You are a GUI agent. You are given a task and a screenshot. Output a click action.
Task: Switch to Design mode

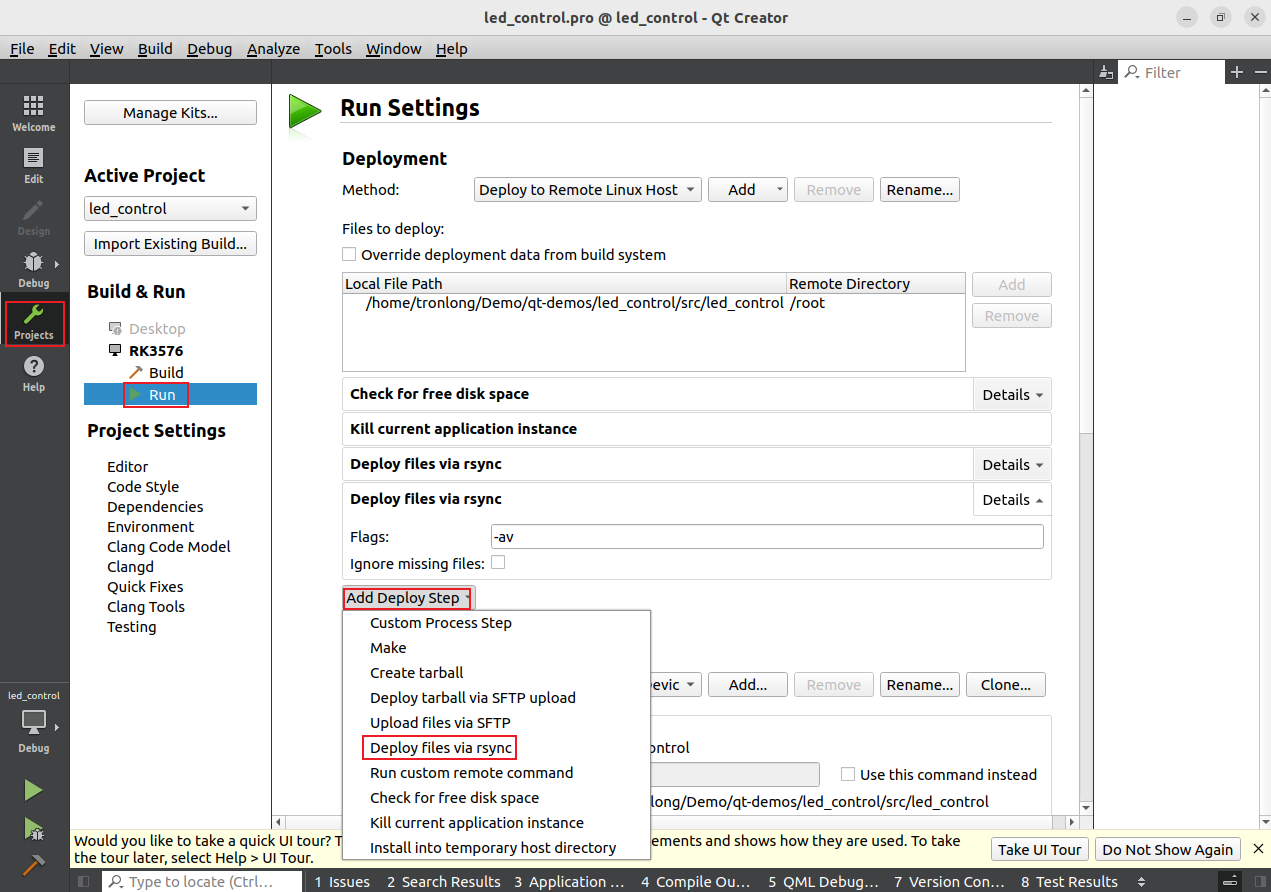pyautogui.click(x=34, y=218)
